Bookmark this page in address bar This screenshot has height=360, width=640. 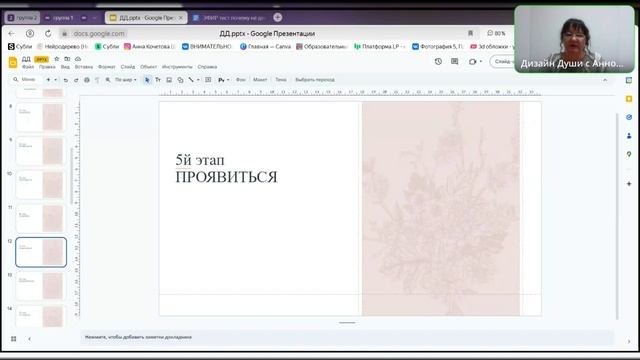[x=470, y=33]
